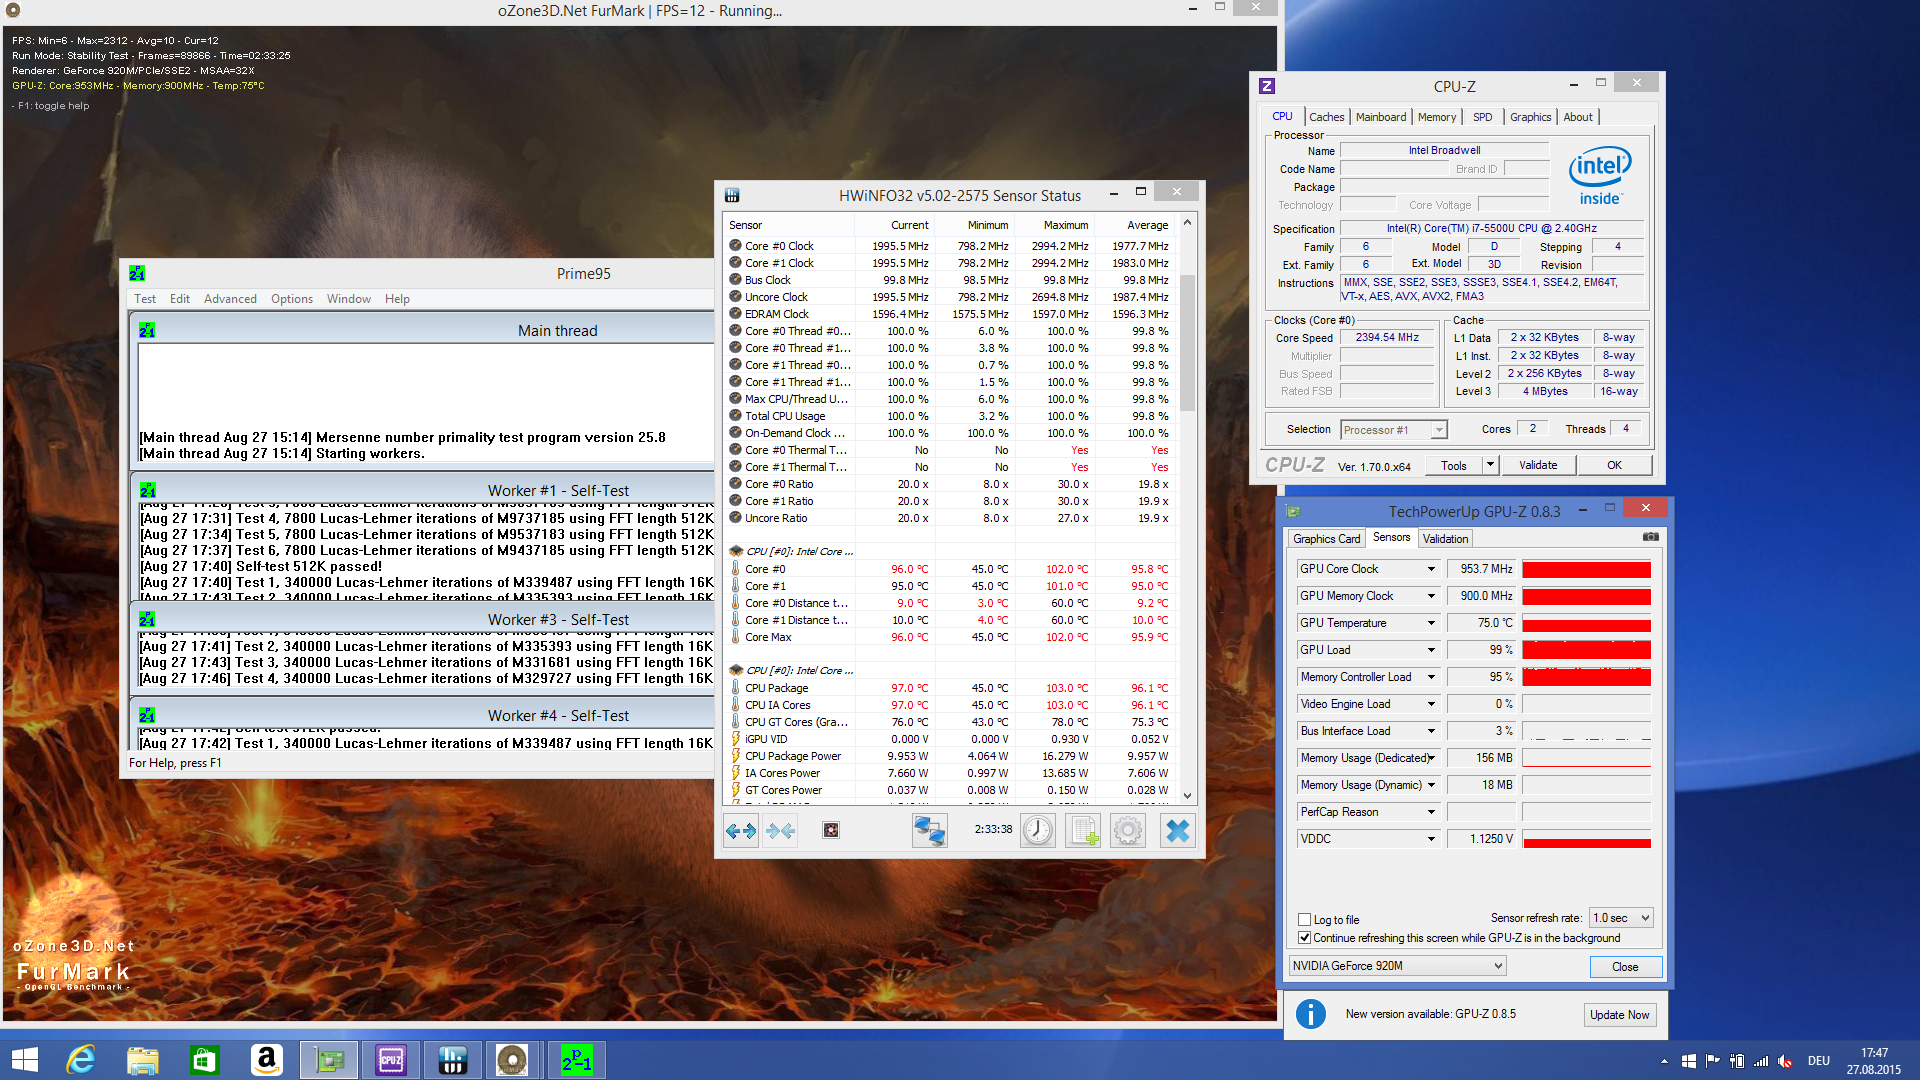Viewport: 1920px width, 1080px height.
Task: Click HWiNFO Maximum column header
Action: click(1066, 225)
